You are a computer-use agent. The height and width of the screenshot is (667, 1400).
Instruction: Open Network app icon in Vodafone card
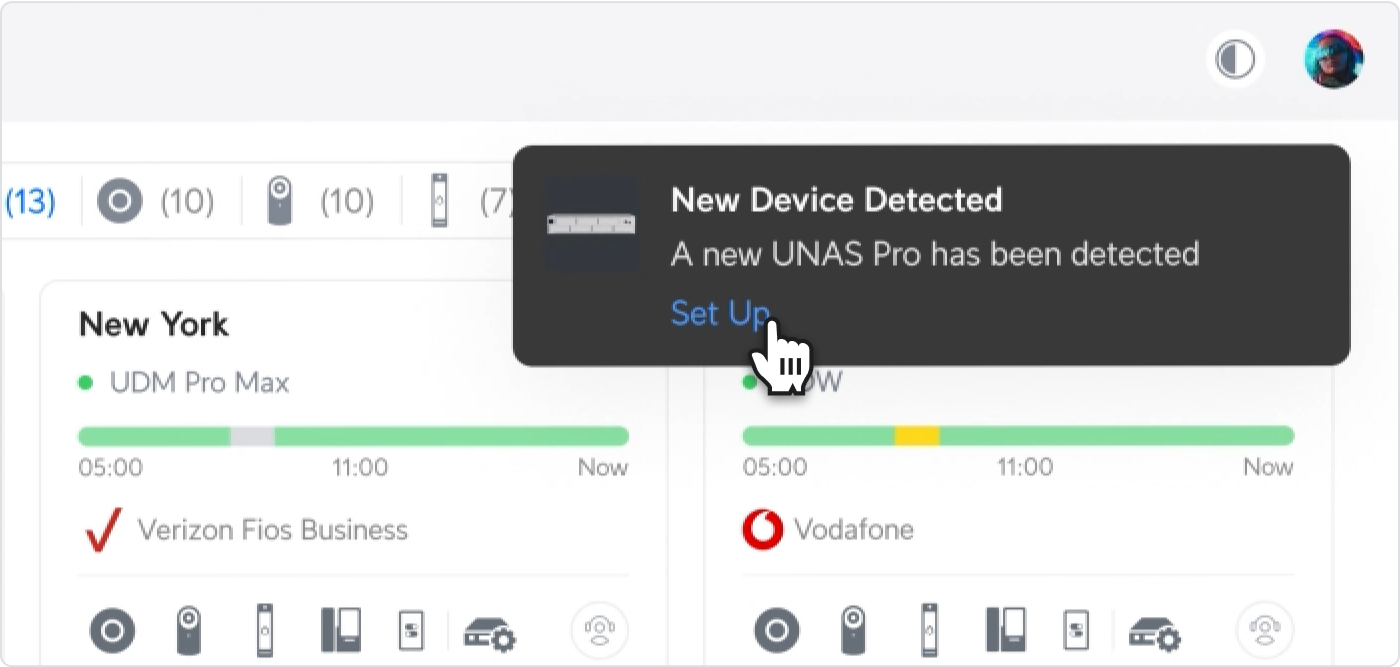tap(776, 631)
